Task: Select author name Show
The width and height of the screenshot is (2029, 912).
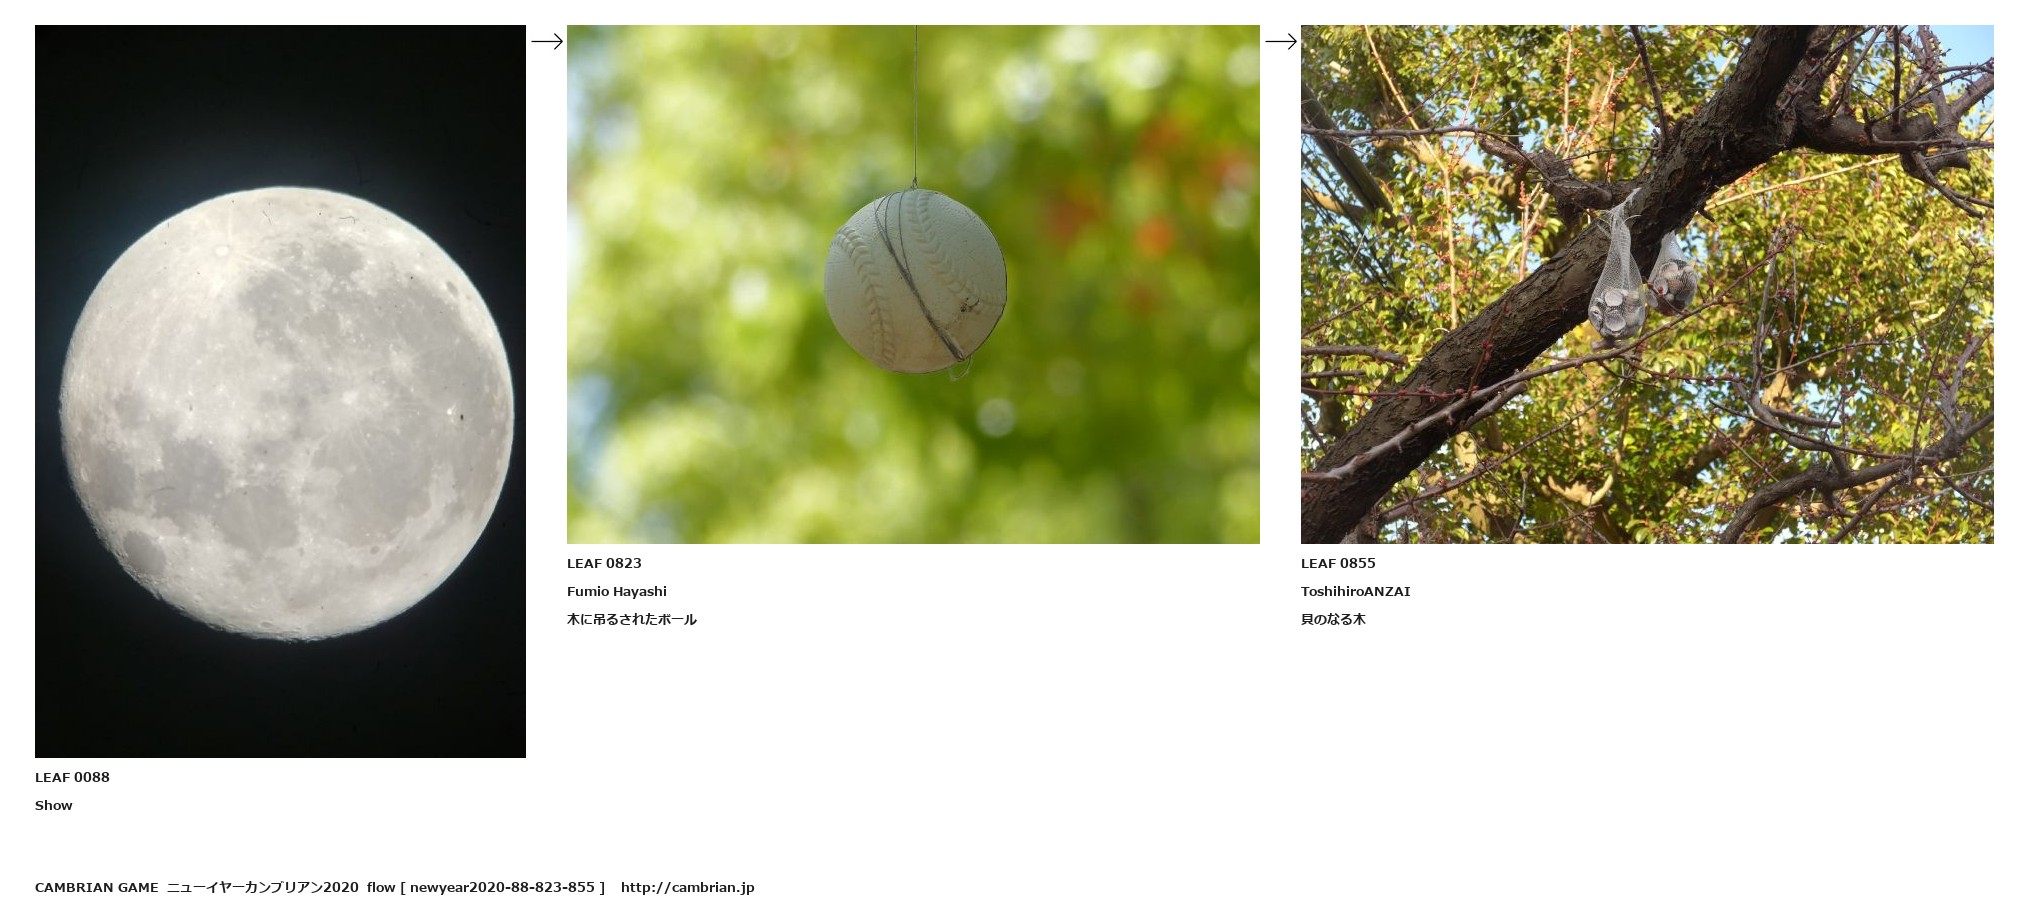Action: (x=54, y=805)
